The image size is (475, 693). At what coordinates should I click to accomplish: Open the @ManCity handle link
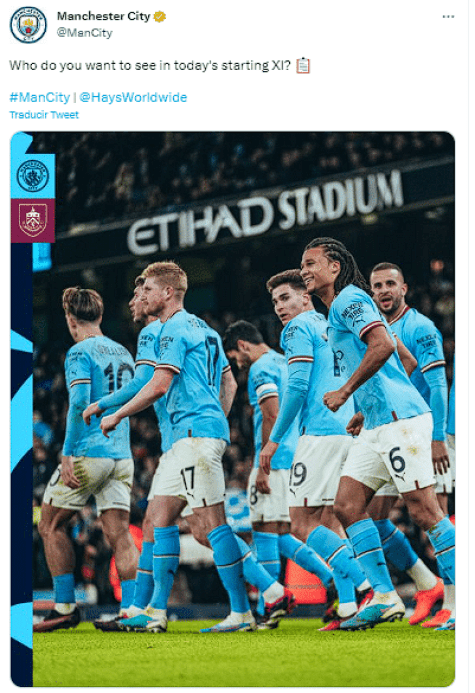(x=84, y=33)
